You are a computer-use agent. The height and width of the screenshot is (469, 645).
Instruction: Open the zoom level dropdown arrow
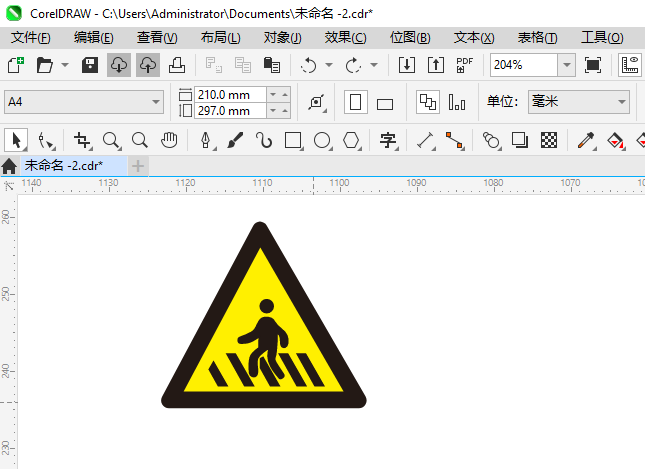coord(566,65)
